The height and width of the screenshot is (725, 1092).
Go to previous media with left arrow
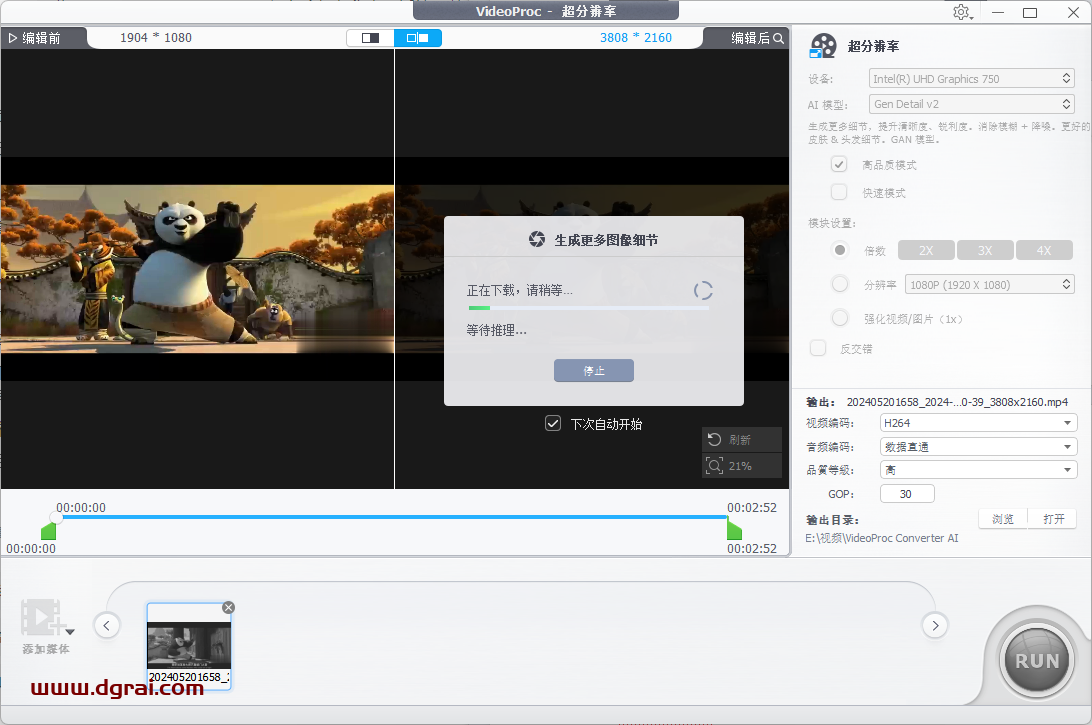[x=107, y=625]
